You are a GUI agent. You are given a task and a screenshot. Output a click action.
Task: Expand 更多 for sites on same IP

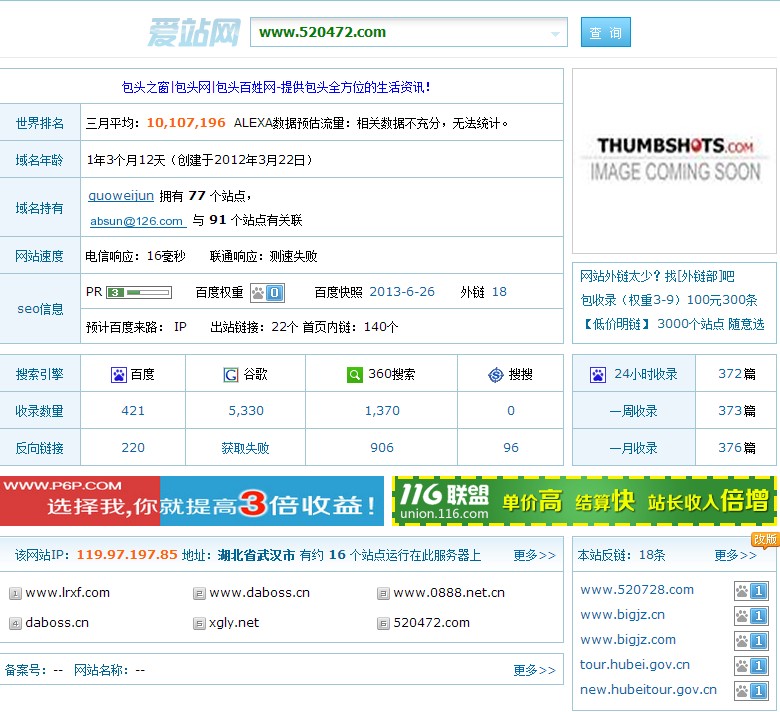pos(534,555)
